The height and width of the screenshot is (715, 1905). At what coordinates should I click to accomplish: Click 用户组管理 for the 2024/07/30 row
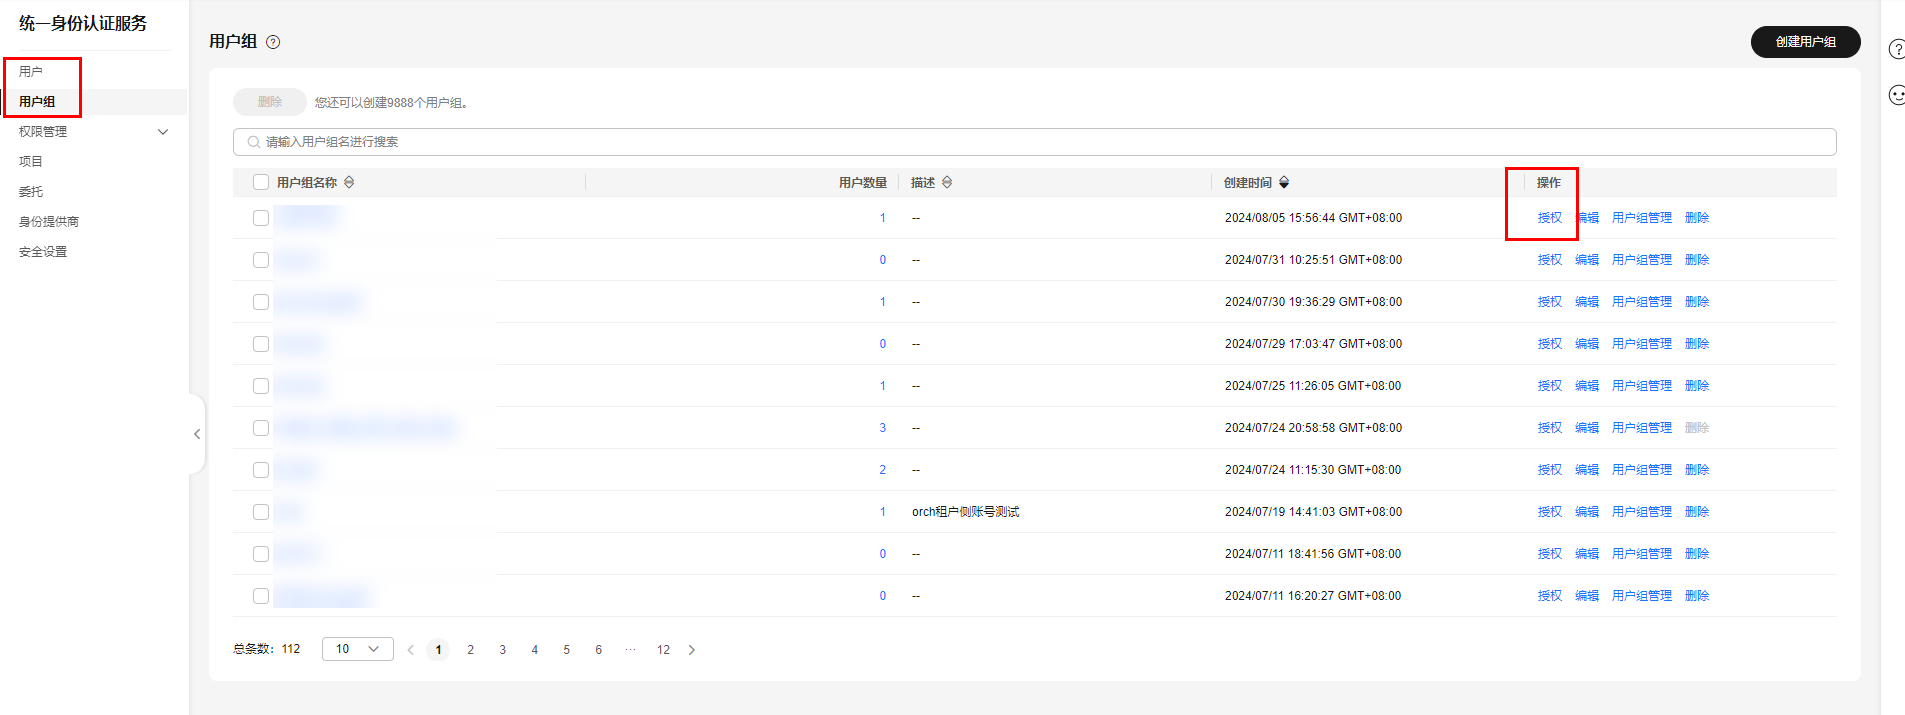click(1642, 302)
